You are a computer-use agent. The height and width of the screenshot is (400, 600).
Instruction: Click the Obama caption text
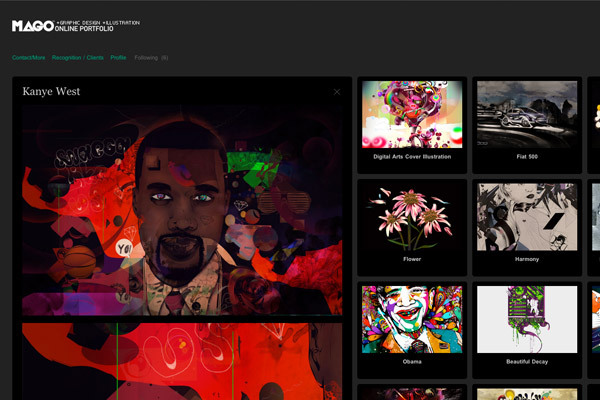(412, 362)
